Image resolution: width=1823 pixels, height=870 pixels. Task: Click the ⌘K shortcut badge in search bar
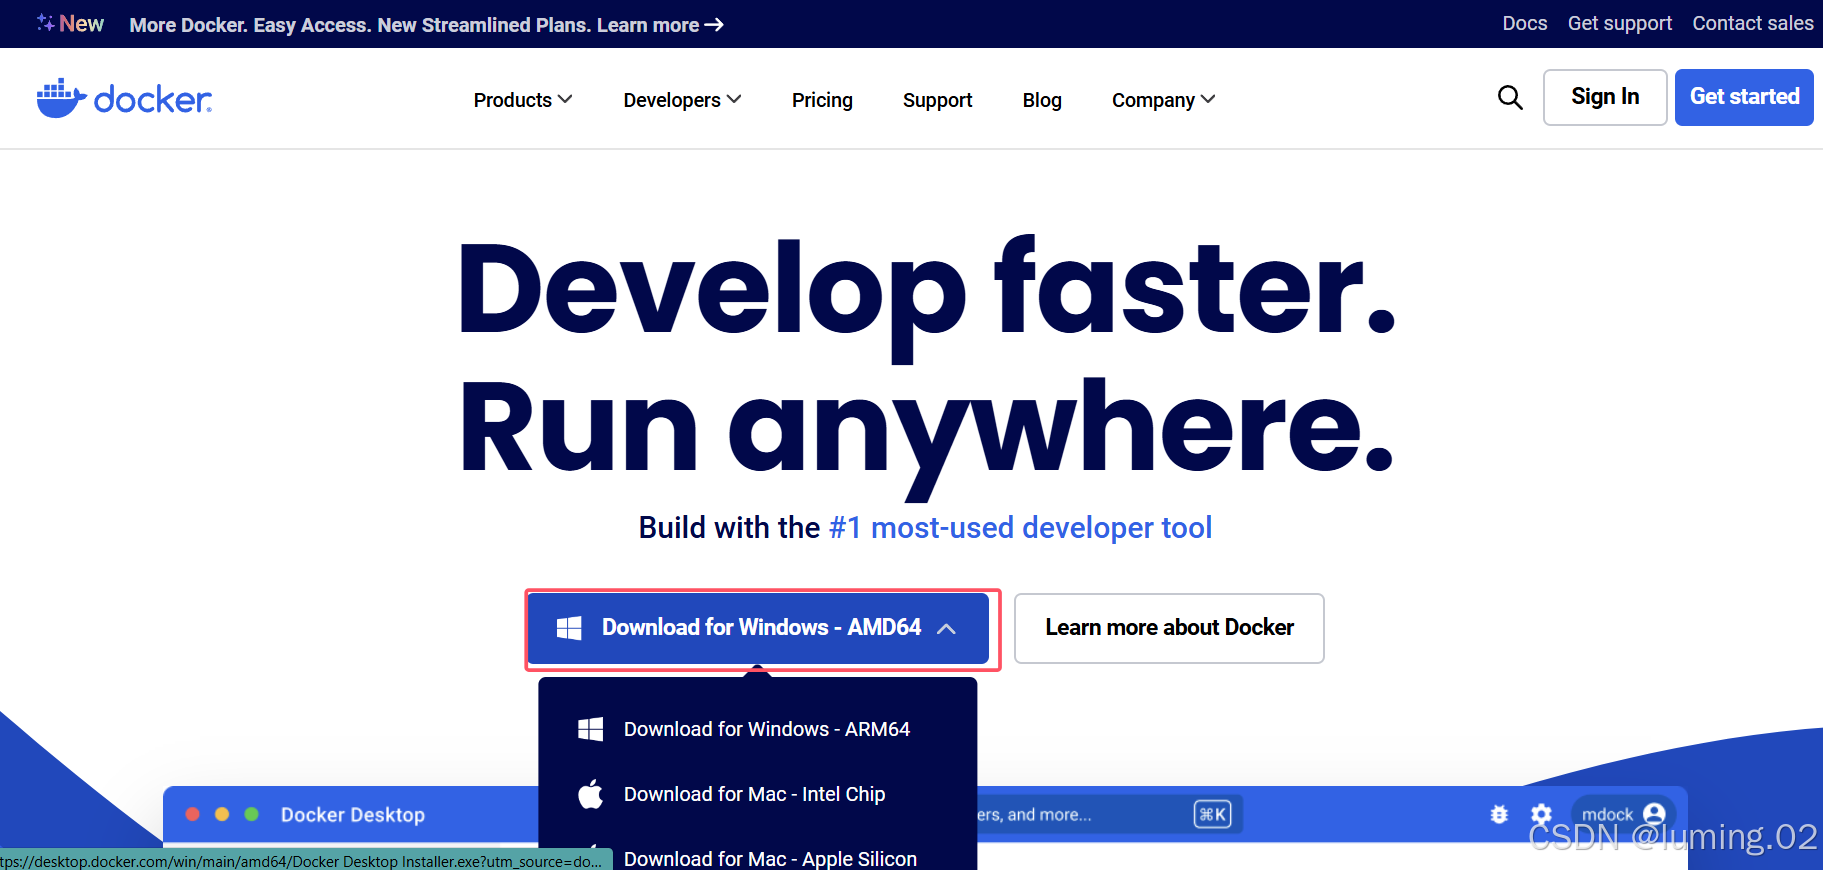point(1212,814)
